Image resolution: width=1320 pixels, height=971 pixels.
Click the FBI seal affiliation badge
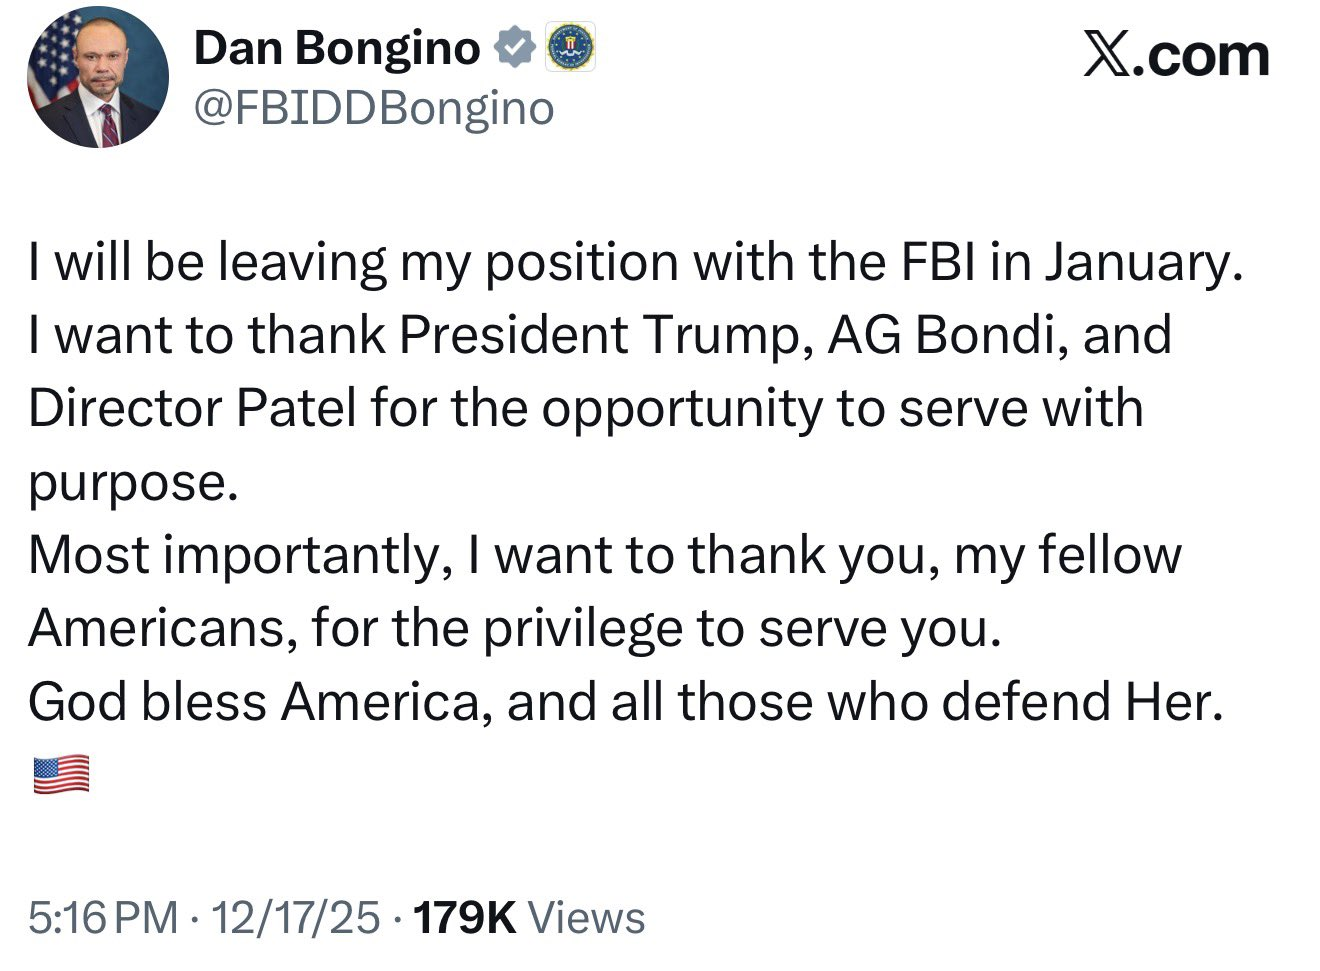pyautogui.click(x=570, y=47)
